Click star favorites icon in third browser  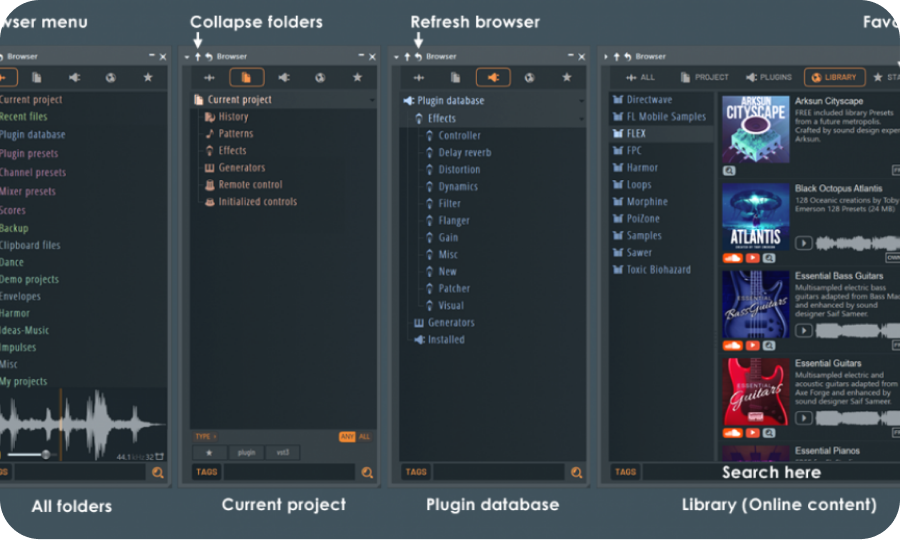(567, 77)
